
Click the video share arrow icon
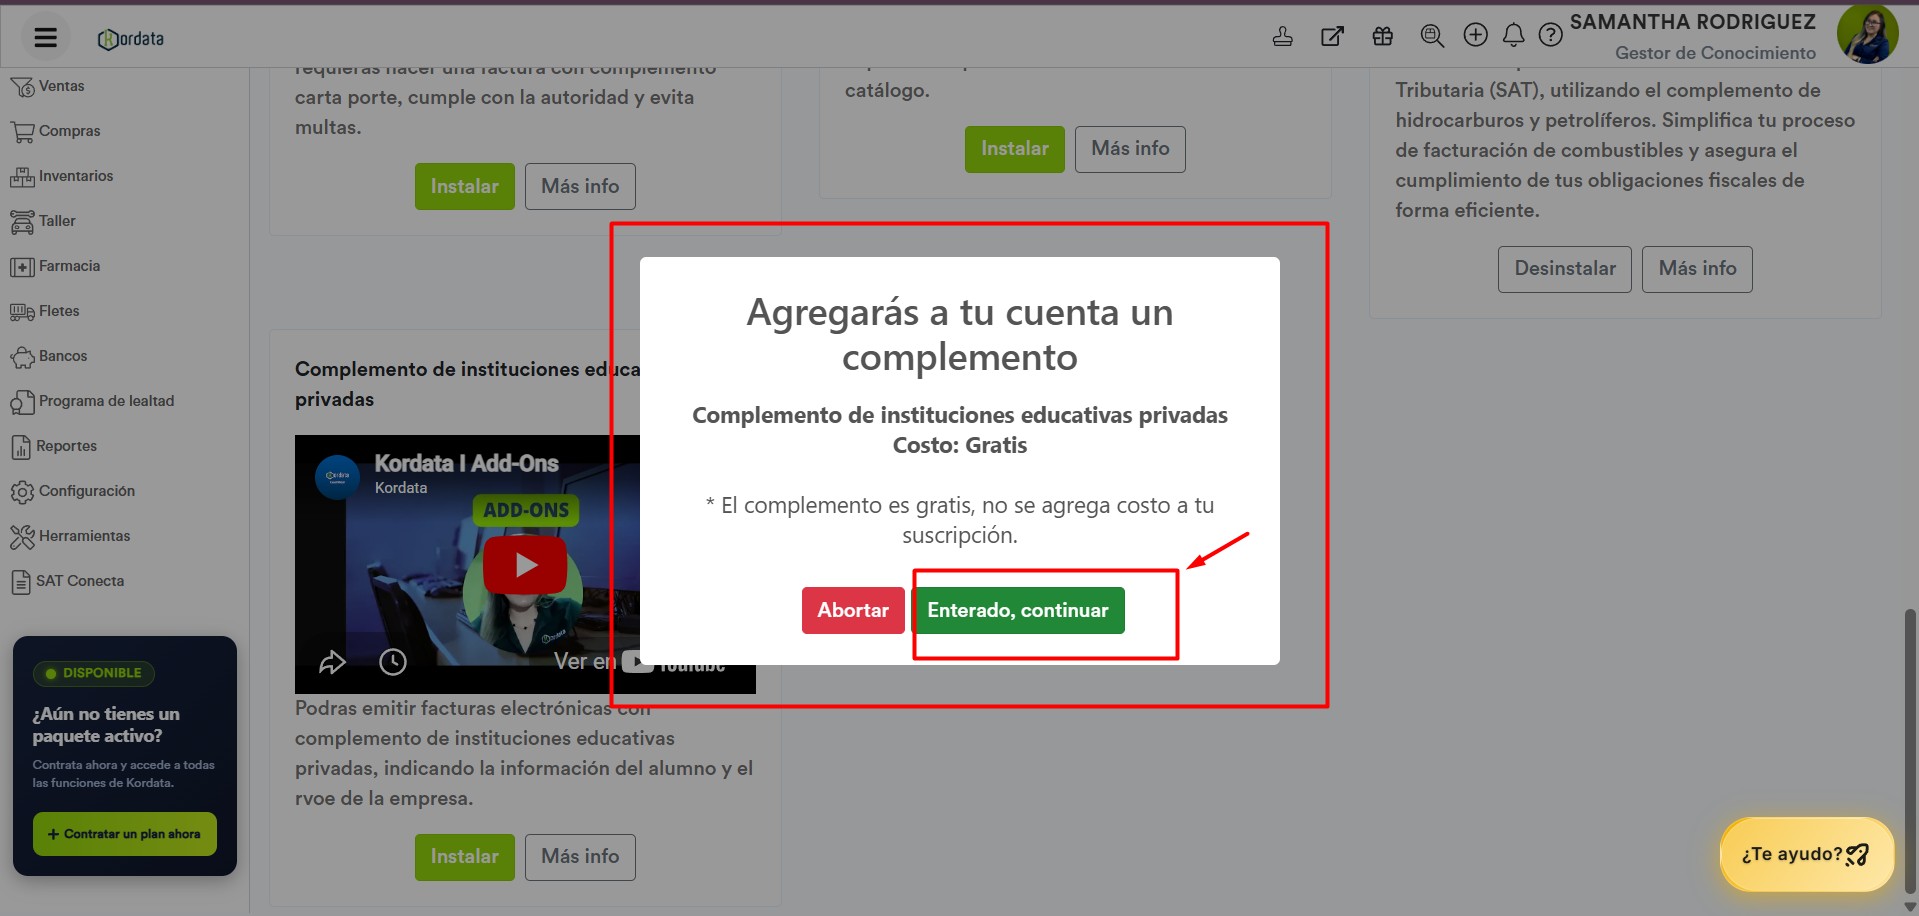pos(332,662)
